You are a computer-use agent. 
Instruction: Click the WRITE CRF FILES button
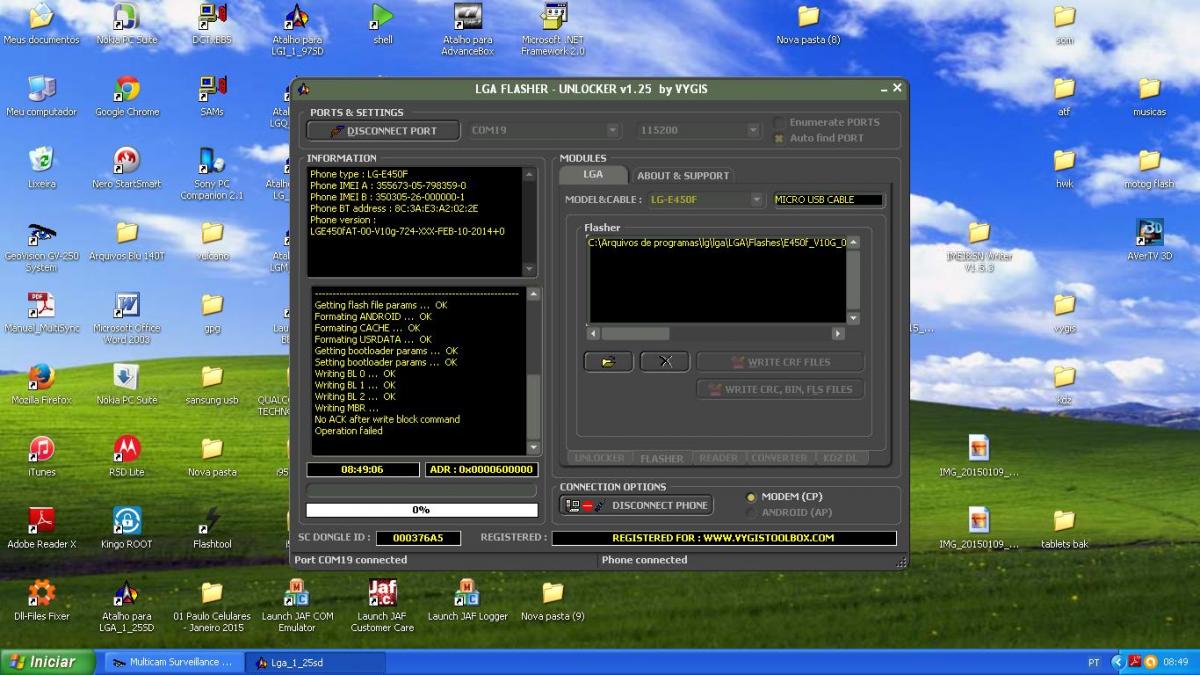[x=780, y=362]
